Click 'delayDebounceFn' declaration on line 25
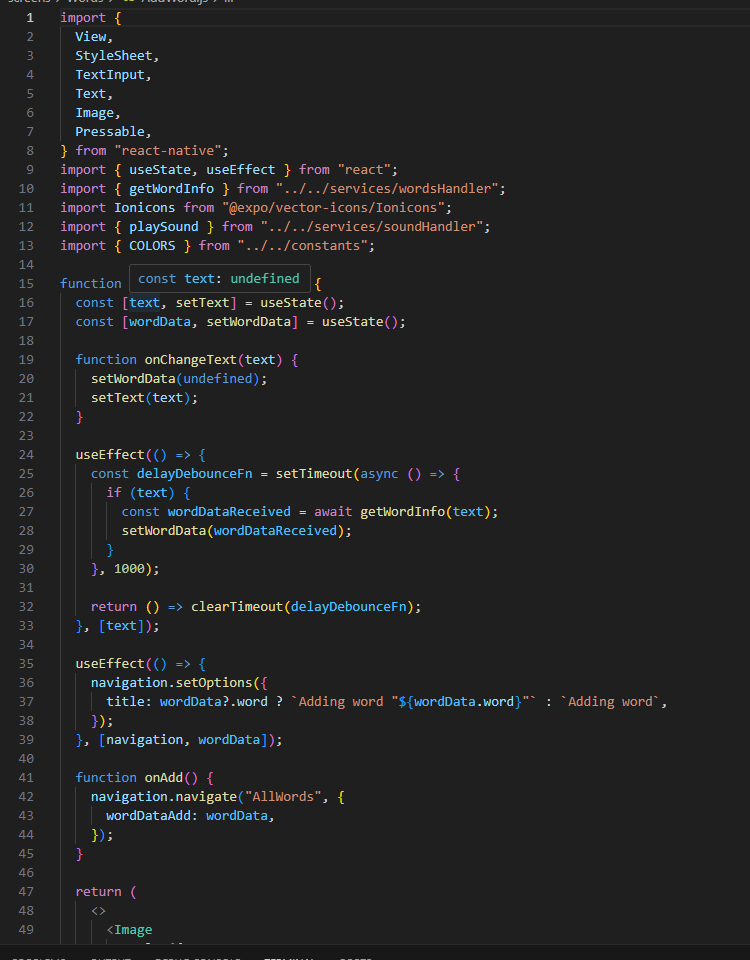The width and height of the screenshot is (750, 960). (x=194, y=473)
